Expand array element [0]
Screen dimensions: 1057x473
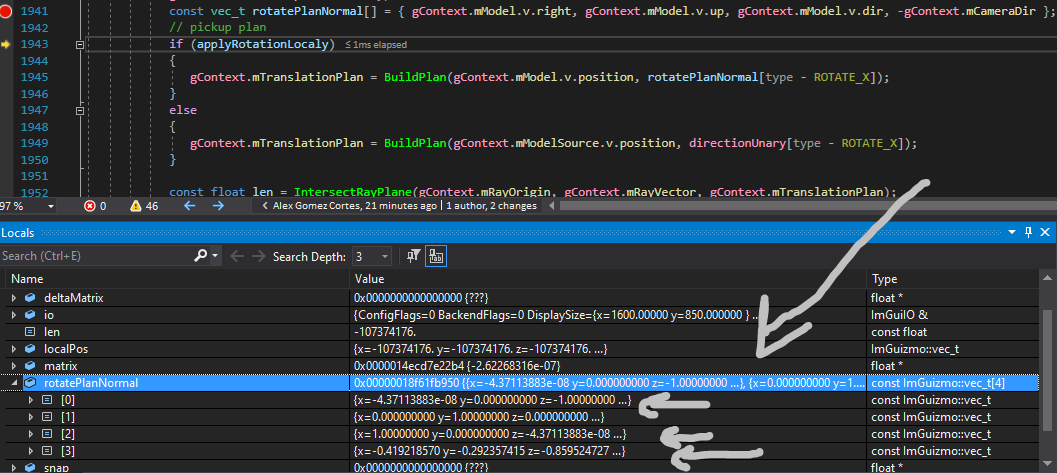pyautogui.click(x=30, y=400)
